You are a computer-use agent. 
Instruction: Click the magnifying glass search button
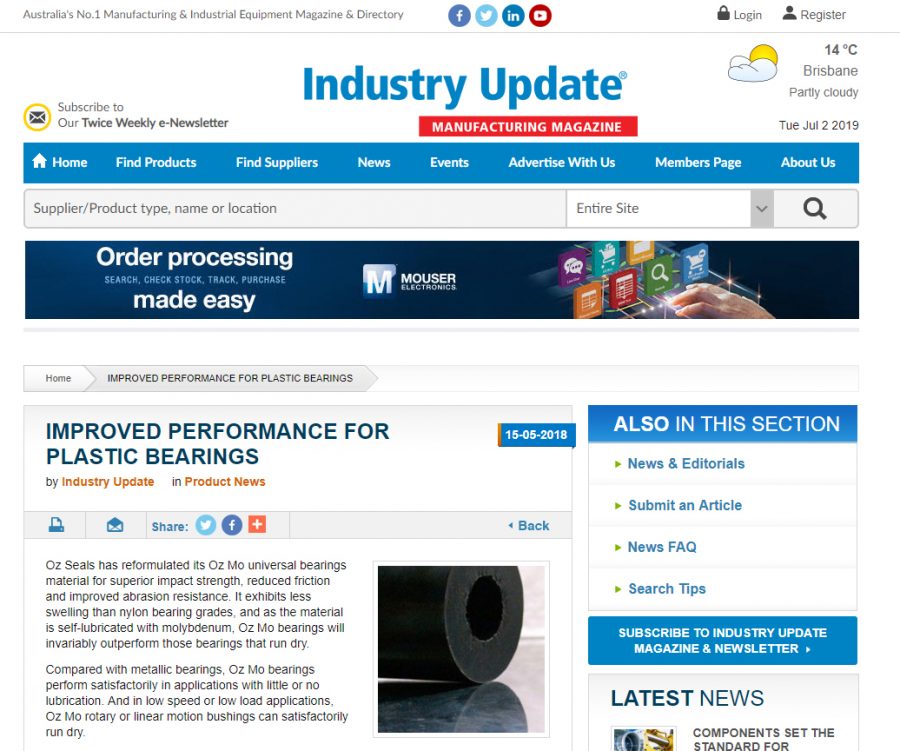coord(815,208)
